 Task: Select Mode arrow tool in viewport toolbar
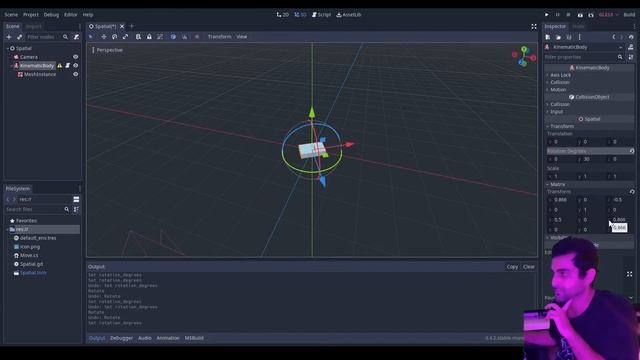click(91, 37)
